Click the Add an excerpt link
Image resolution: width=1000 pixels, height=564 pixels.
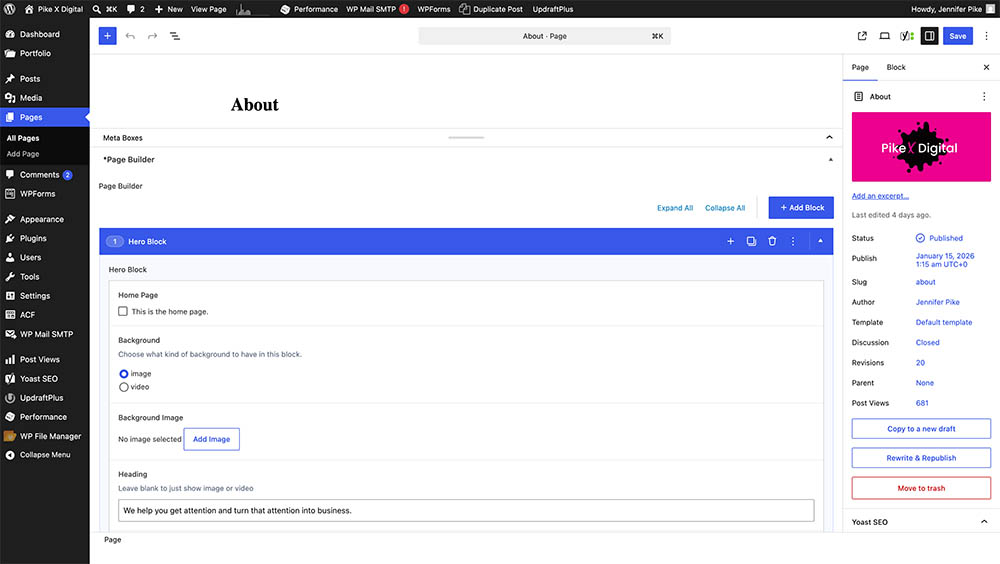(x=880, y=196)
